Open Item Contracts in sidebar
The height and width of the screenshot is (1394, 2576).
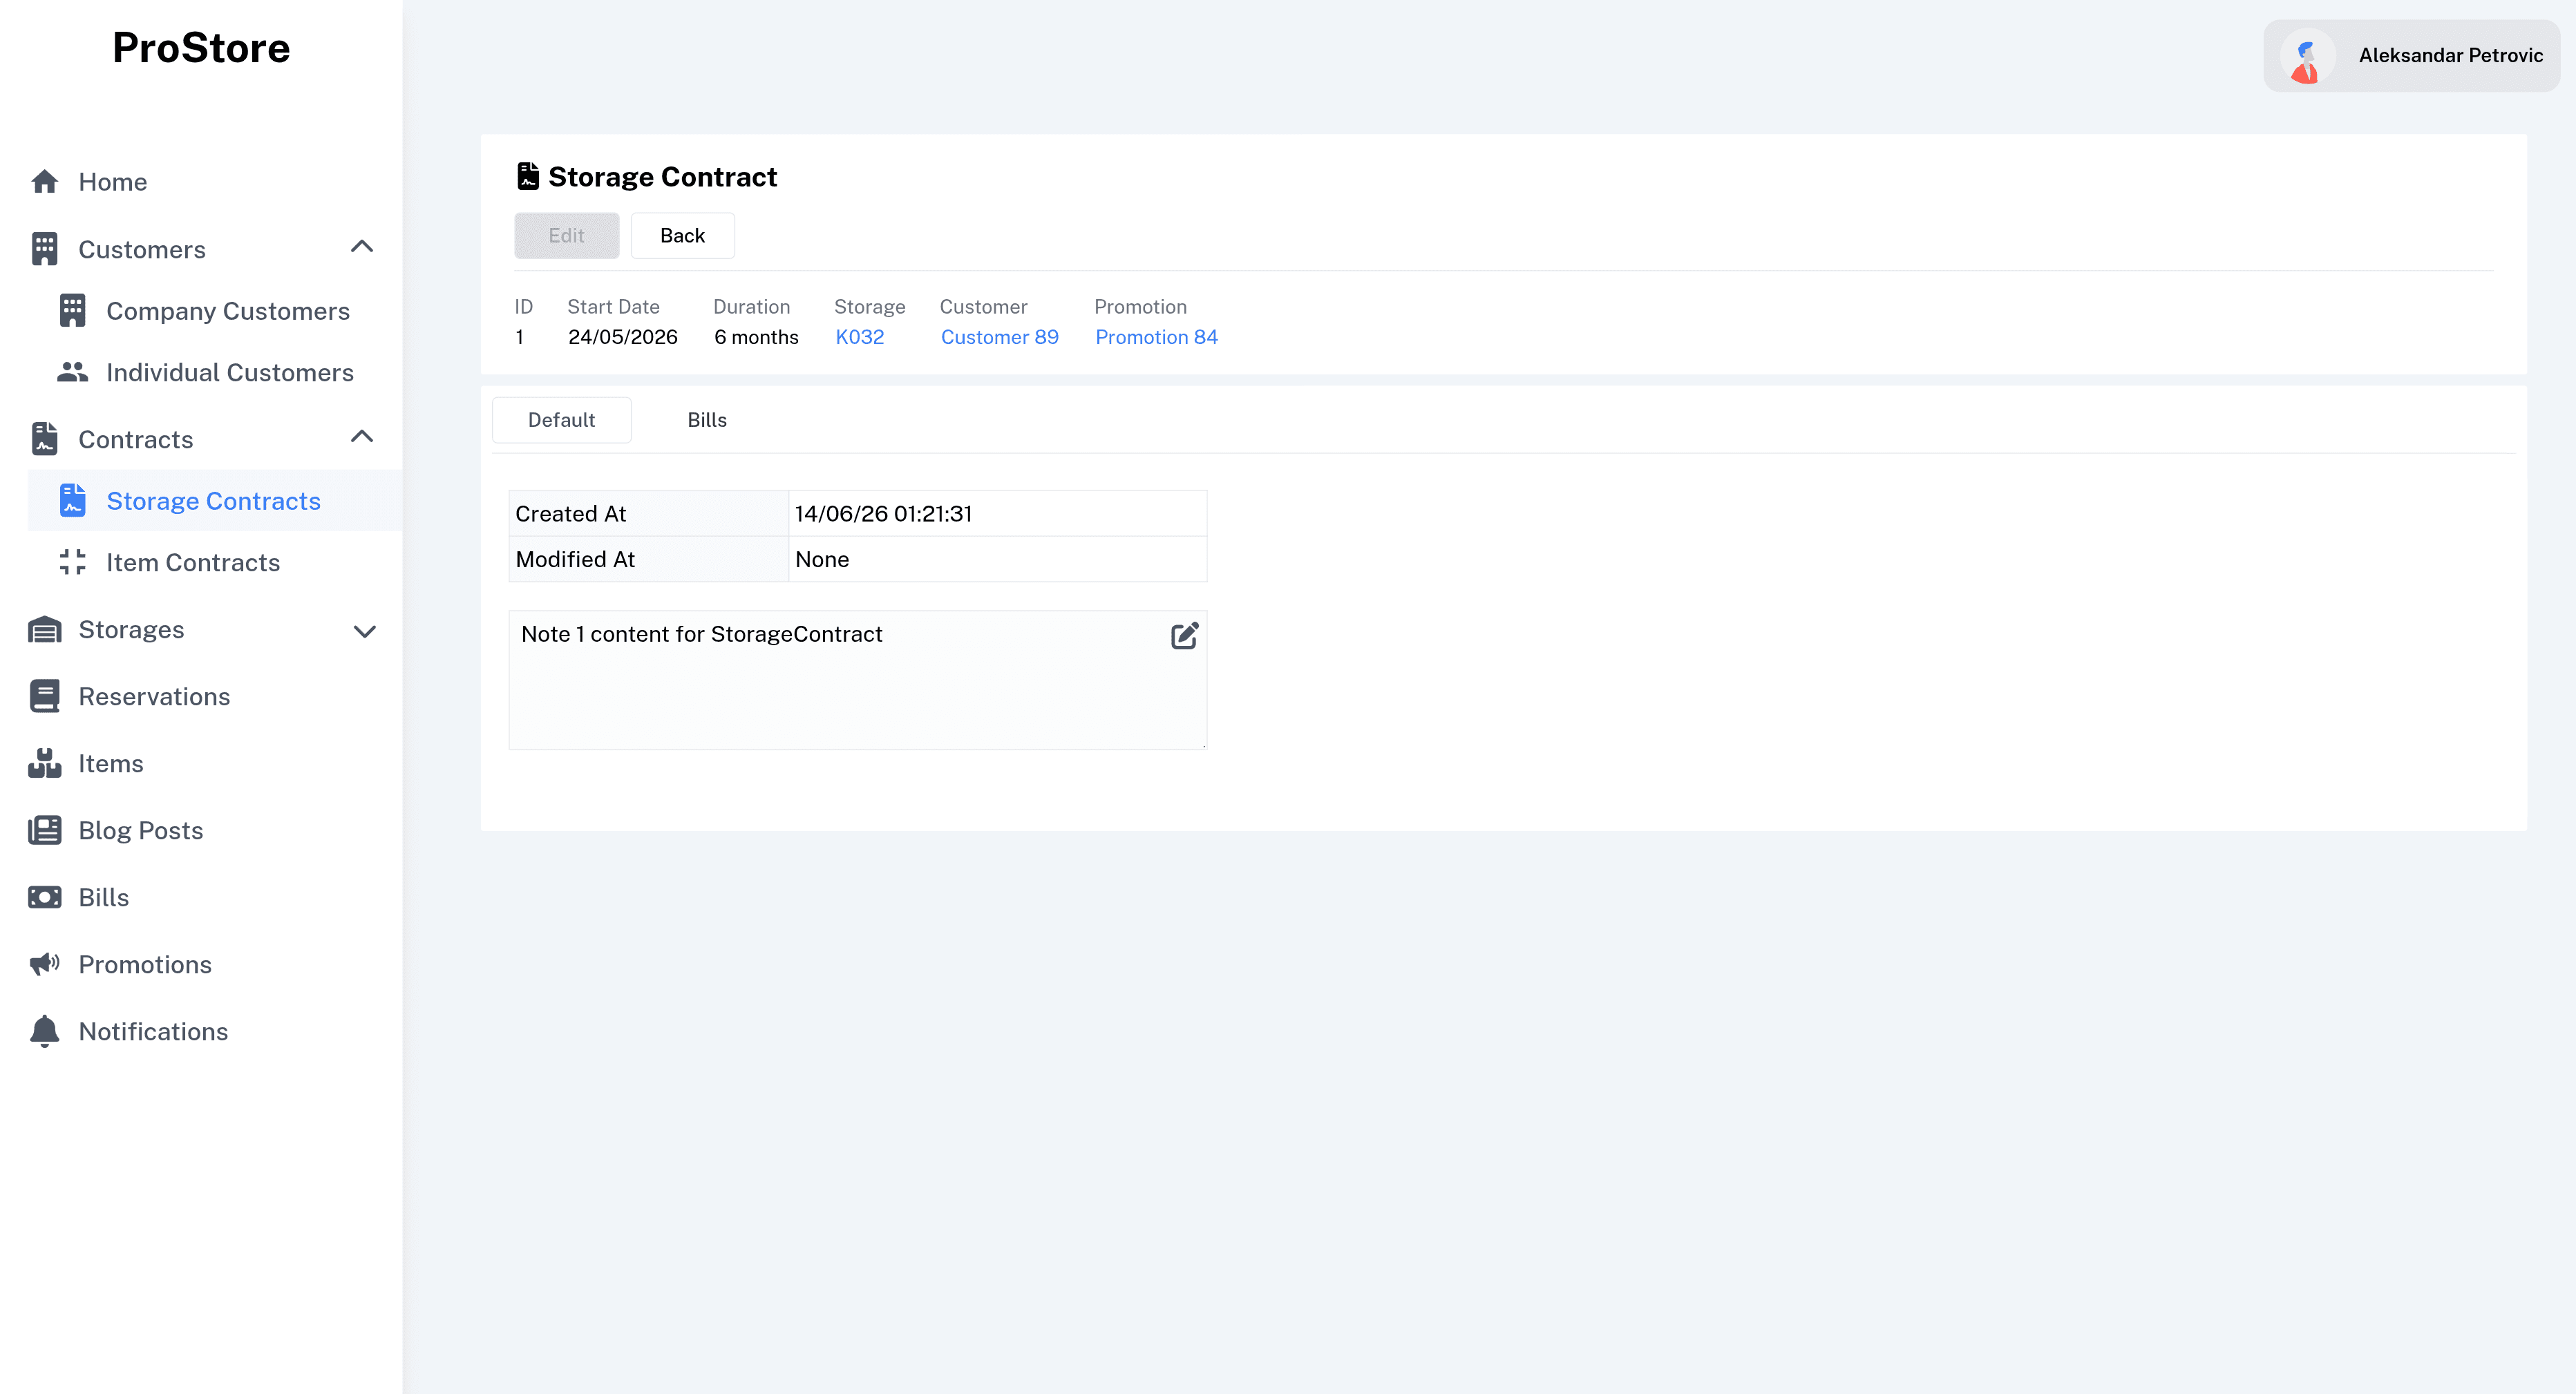[x=215, y=562]
